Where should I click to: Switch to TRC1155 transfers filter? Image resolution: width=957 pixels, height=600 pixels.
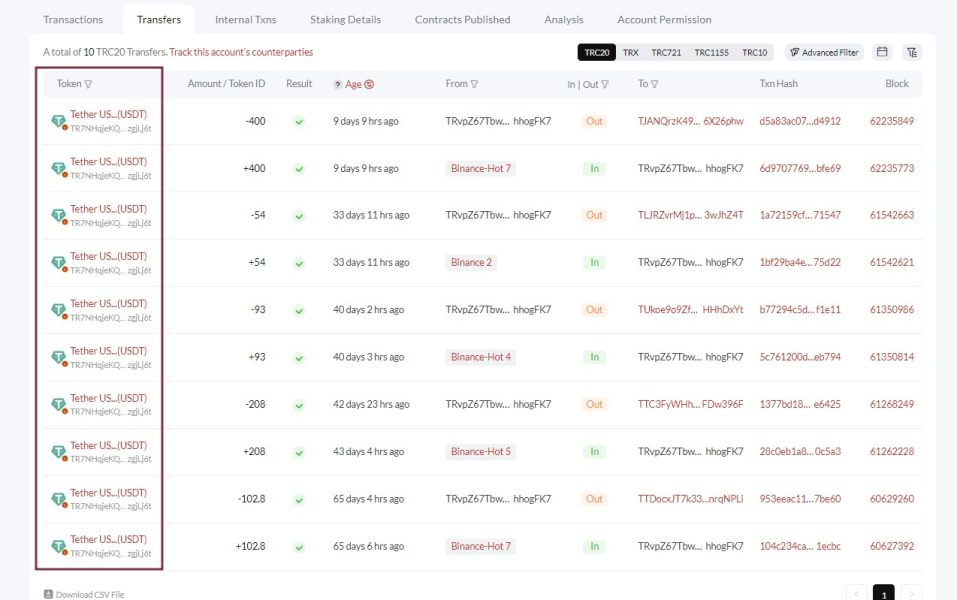coord(712,52)
